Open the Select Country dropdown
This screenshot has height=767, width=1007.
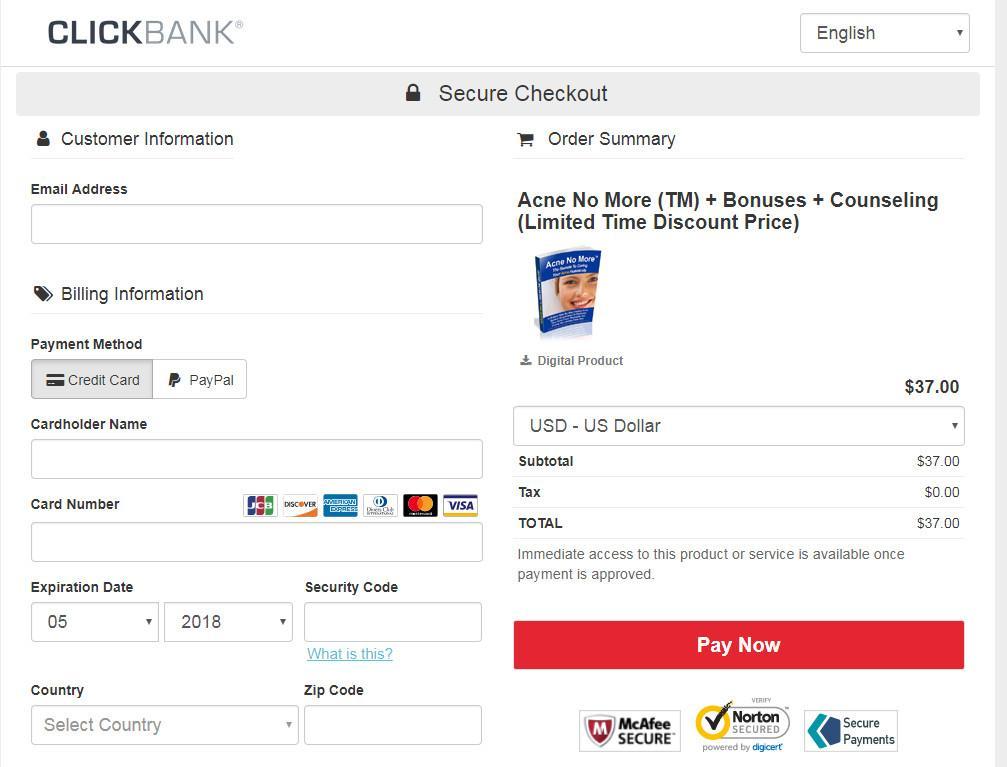coord(164,725)
